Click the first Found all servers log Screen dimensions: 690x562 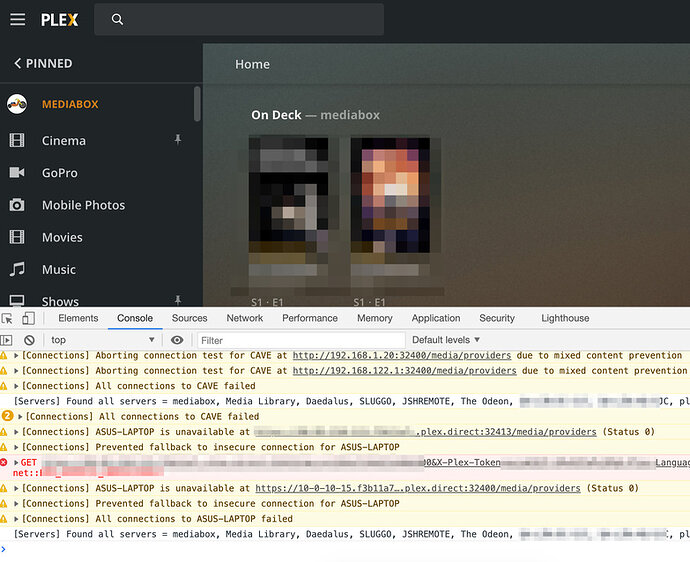click(345, 401)
